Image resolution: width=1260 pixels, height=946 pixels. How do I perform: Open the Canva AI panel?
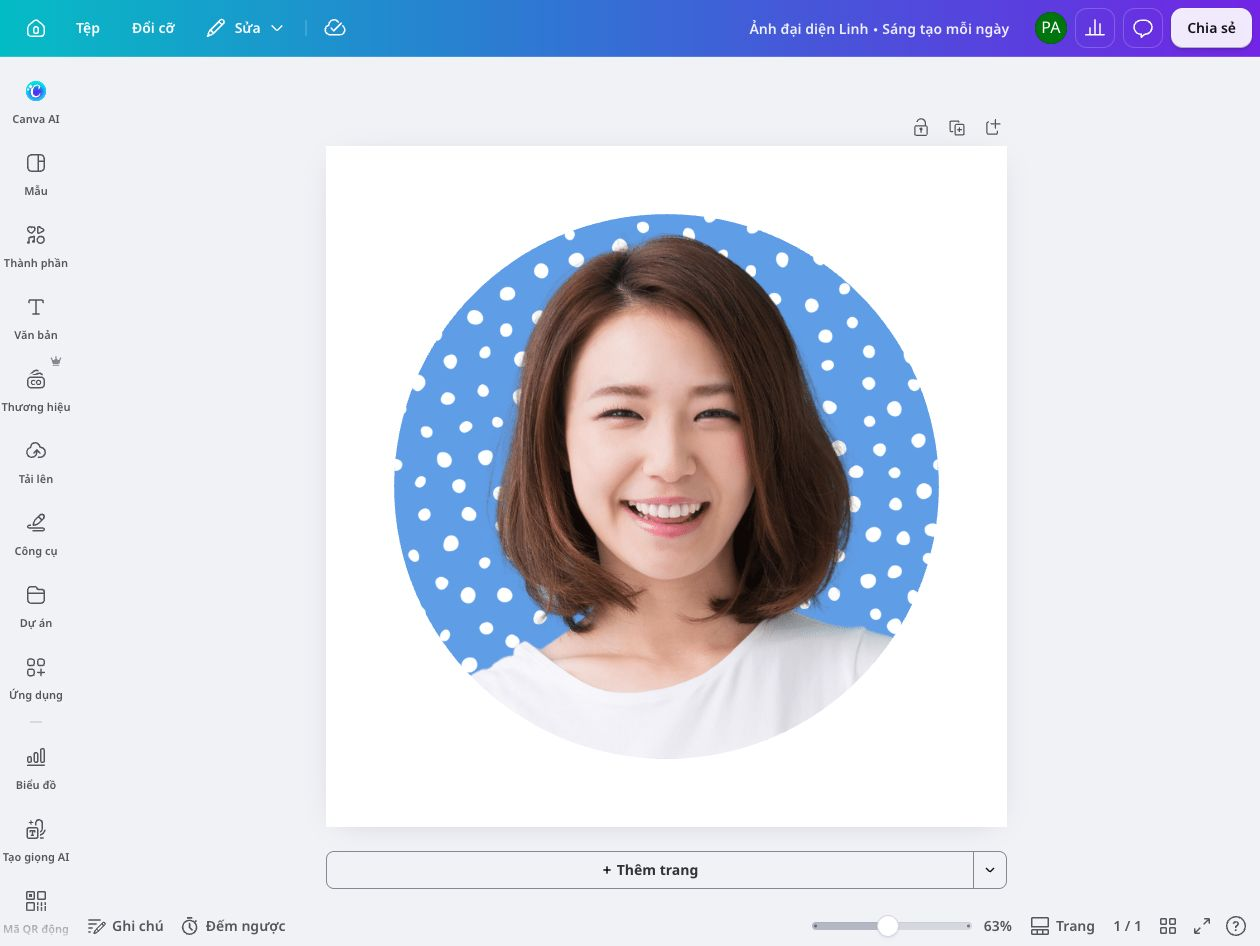(x=36, y=102)
